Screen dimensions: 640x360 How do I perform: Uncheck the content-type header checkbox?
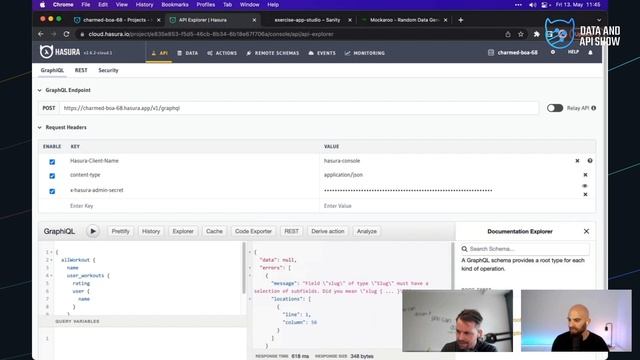coord(52,176)
